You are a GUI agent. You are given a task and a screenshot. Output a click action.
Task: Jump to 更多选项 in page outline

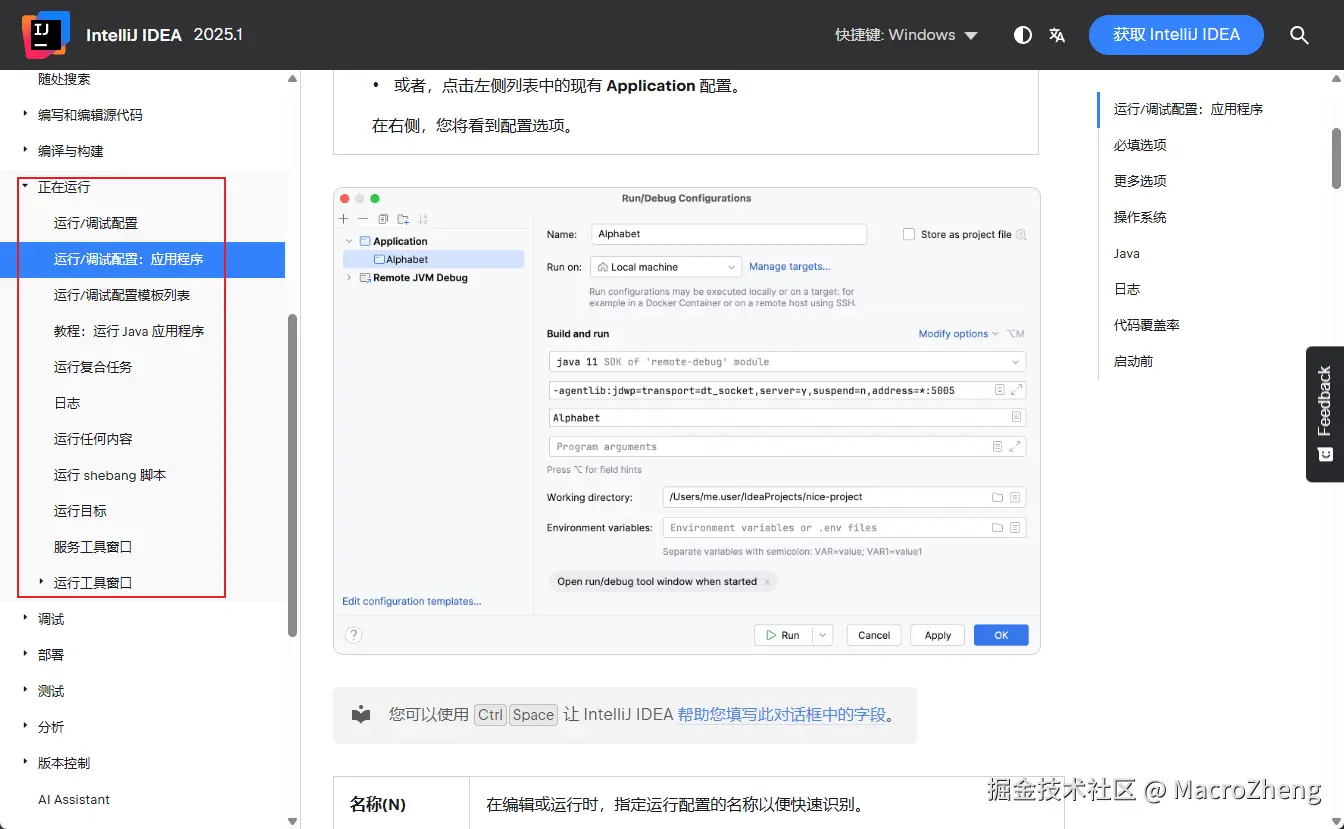(1140, 181)
